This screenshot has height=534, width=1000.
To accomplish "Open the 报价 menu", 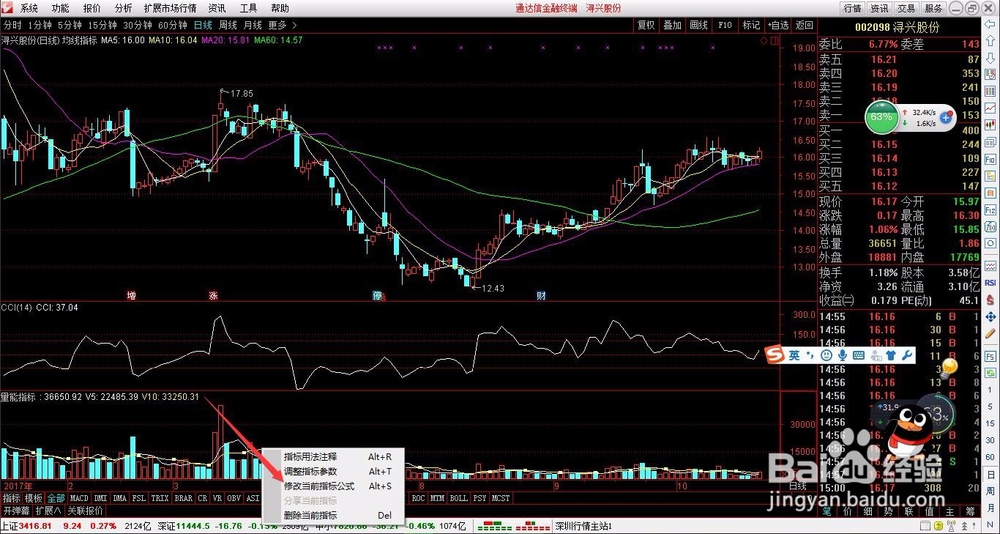I will pyautogui.click(x=92, y=8).
